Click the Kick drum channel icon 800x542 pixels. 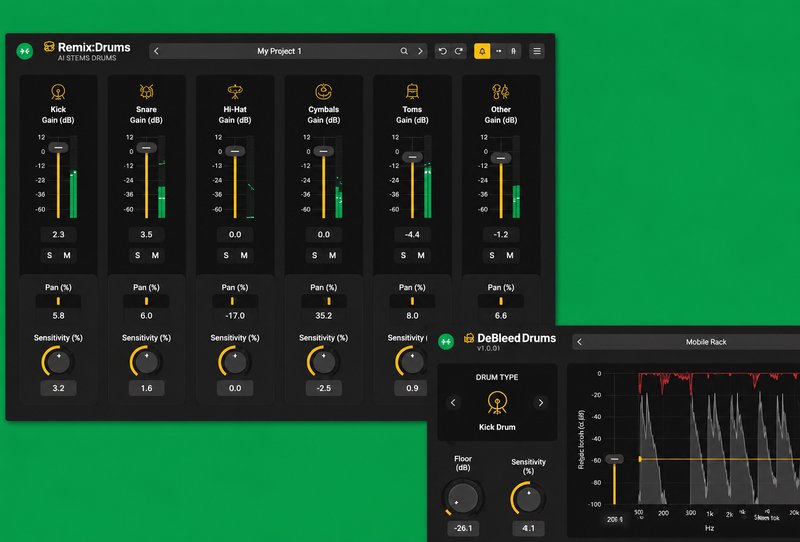coord(58,92)
